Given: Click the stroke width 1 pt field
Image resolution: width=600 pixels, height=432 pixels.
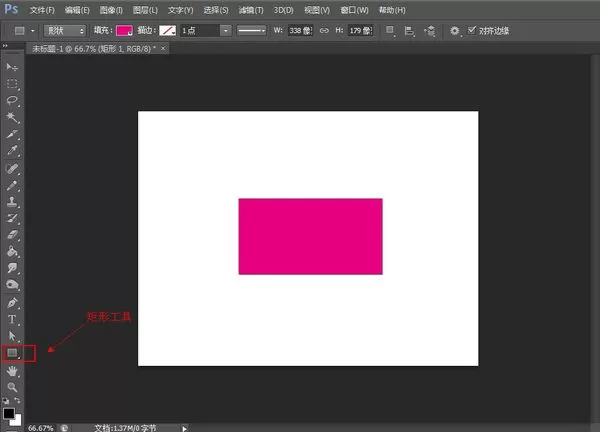Looking at the screenshot, I should pyautogui.click(x=201, y=31).
